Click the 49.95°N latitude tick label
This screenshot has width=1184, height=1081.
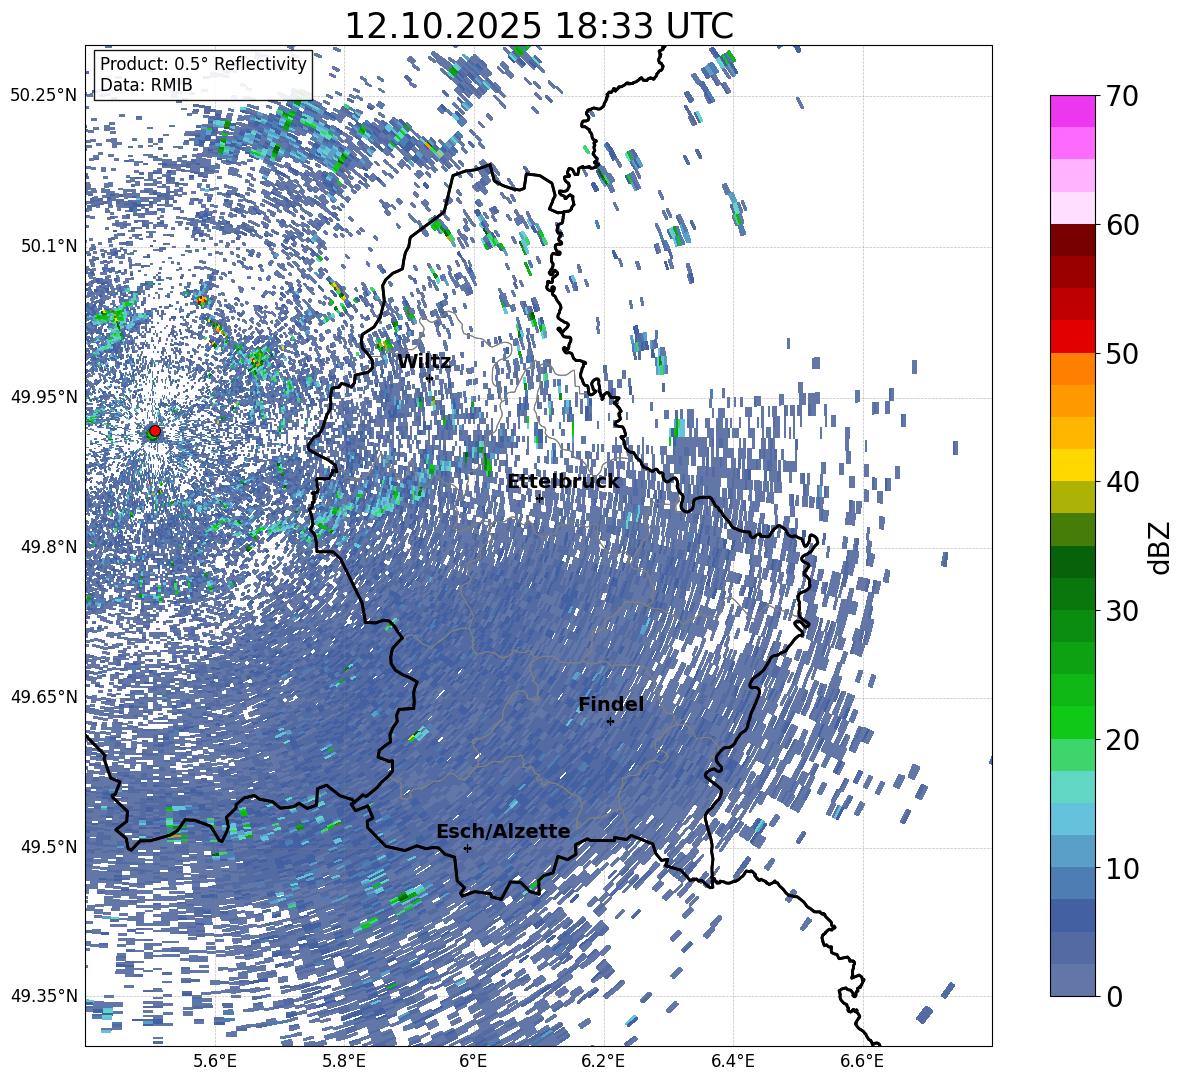(44, 396)
